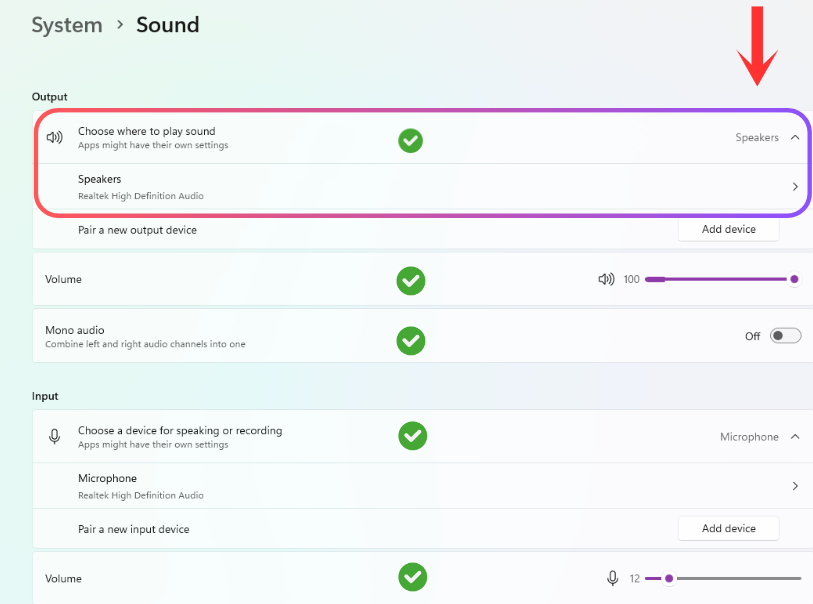
Task: Click the output volume slider handle
Action: coord(794,279)
